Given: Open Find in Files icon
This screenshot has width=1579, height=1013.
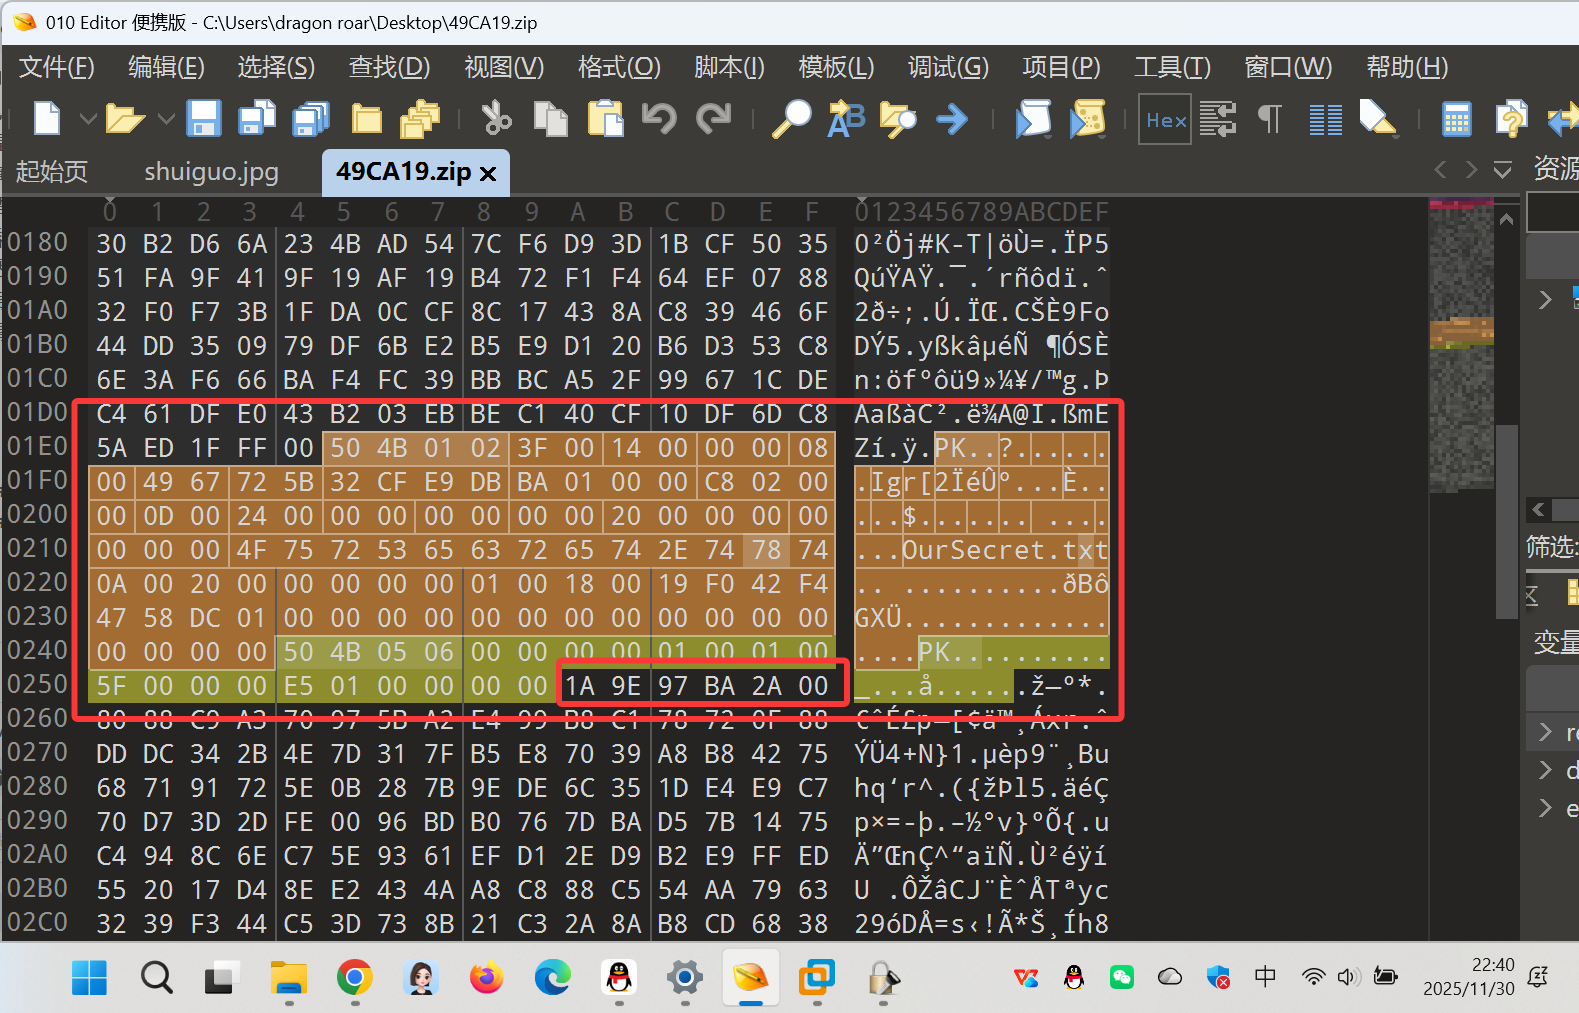Looking at the screenshot, I should click(898, 119).
